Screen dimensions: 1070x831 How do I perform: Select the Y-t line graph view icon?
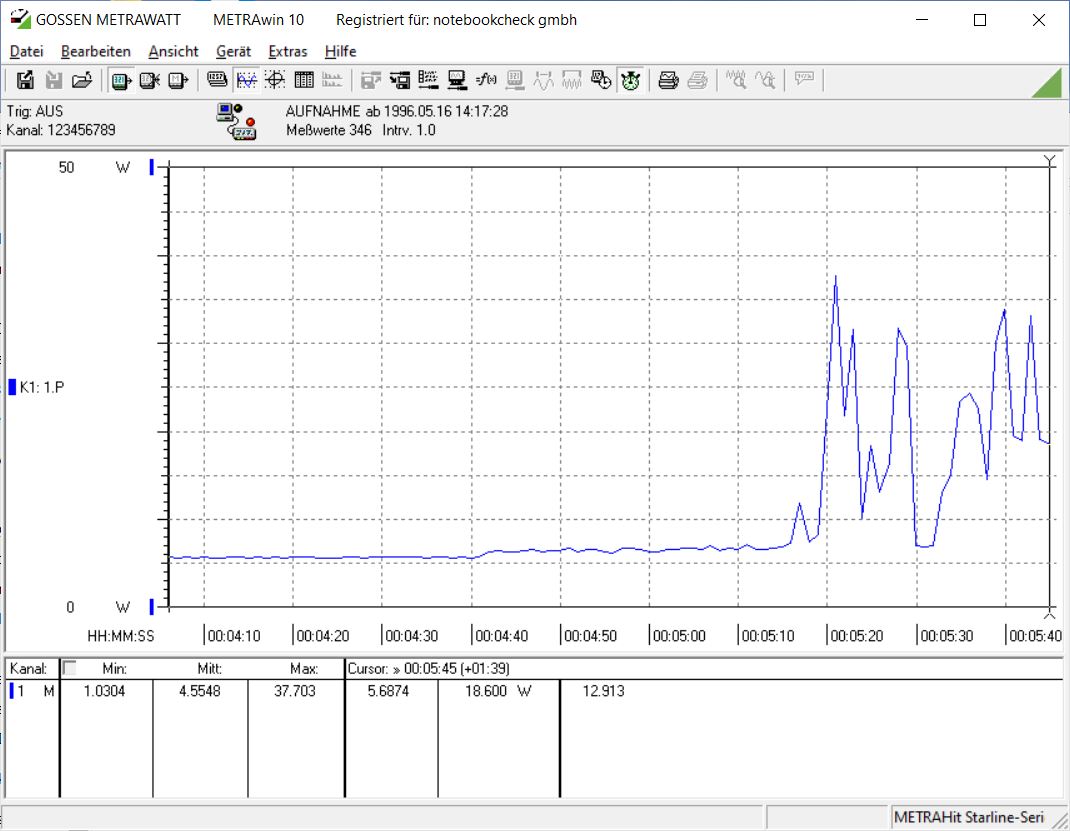pos(246,81)
